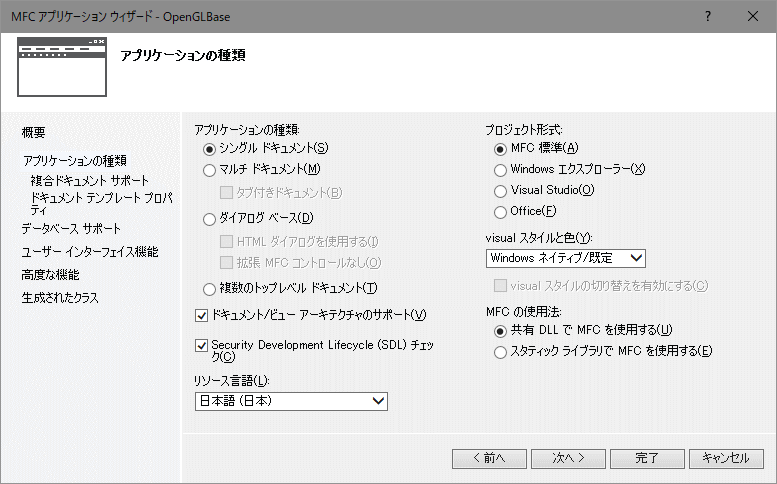Select ダイアログ ベース radio button
Screen dimensions: 777x484
[x=209, y=219]
